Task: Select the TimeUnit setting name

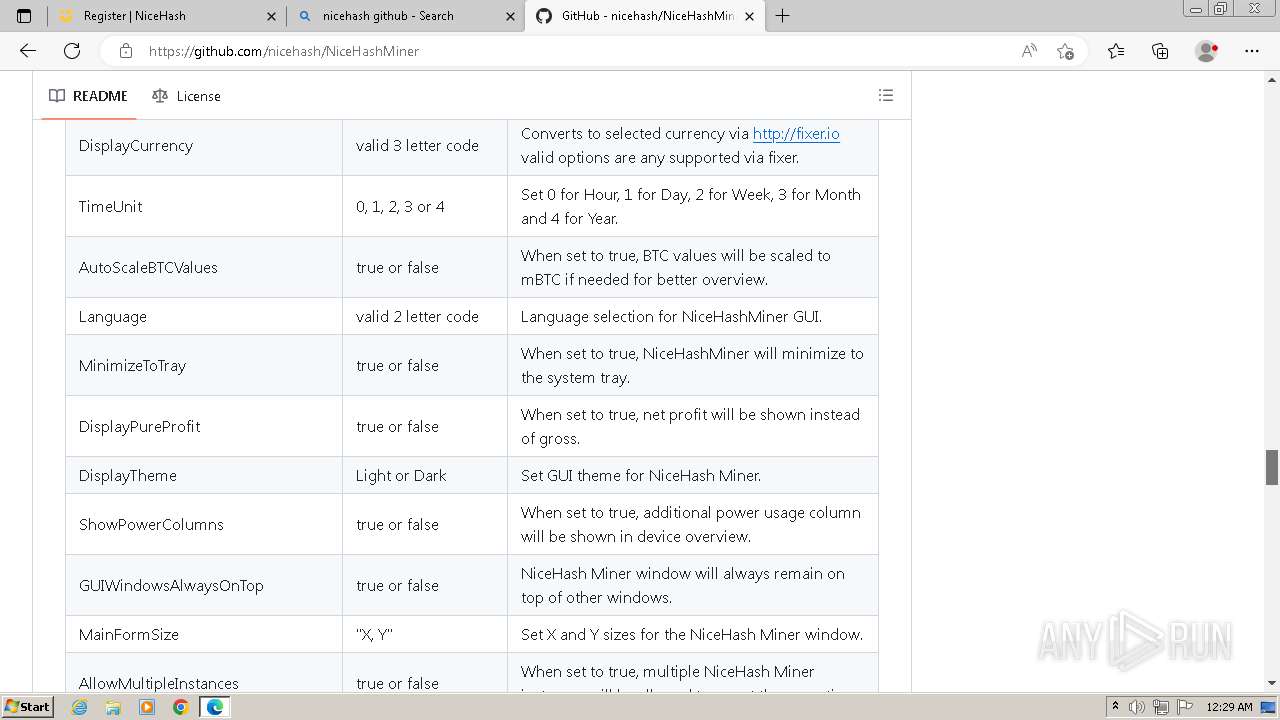Action: [110, 207]
